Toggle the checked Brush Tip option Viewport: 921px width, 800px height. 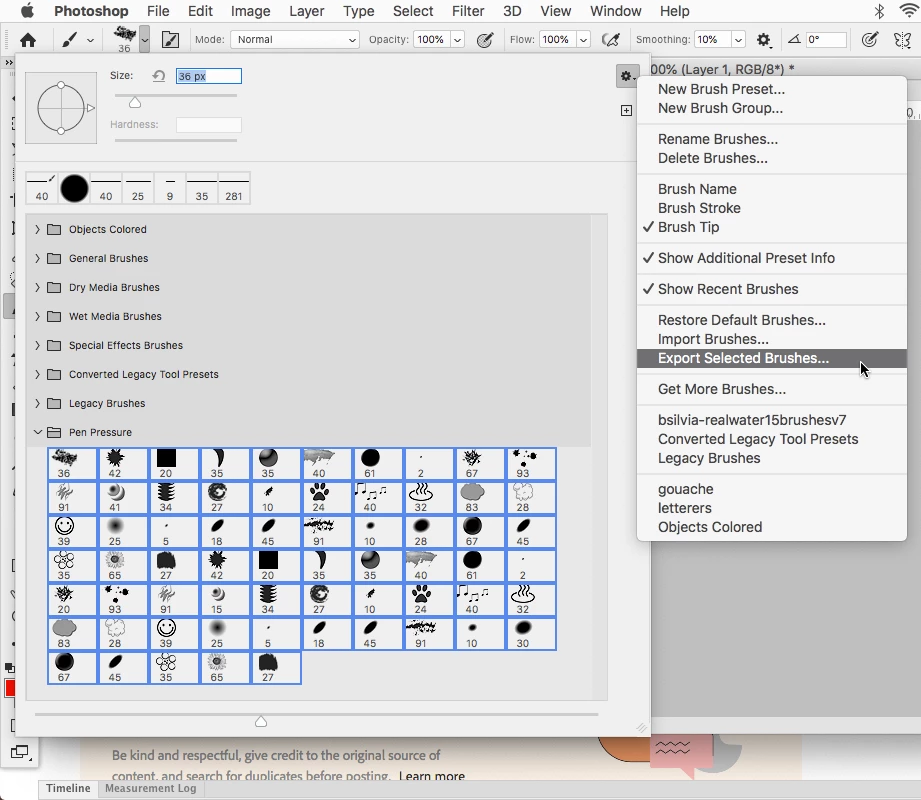688,227
